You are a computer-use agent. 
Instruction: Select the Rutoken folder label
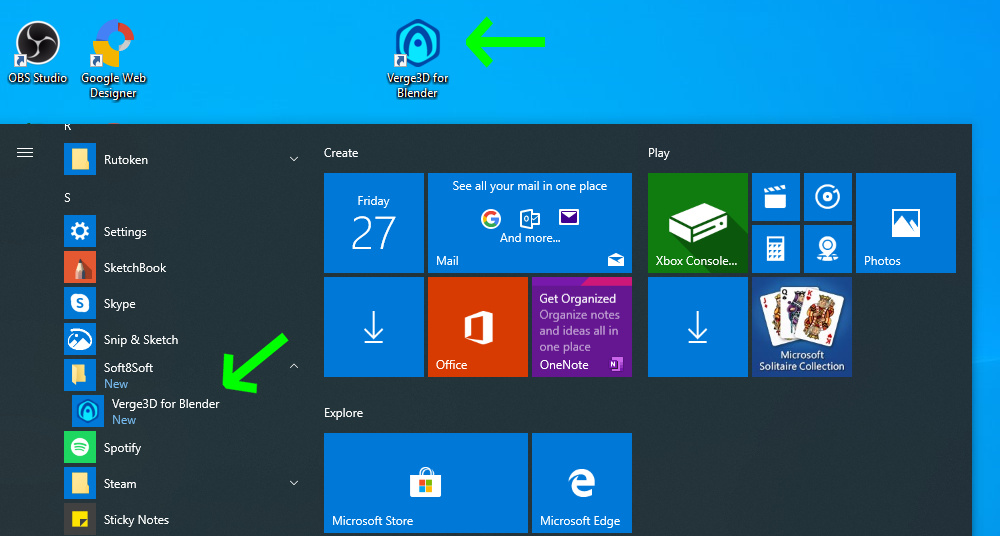click(126, 160)
